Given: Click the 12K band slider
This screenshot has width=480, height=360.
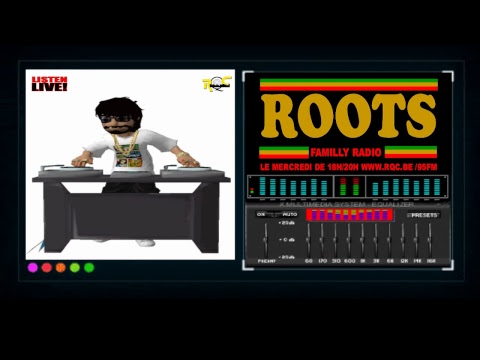Looking at the screenshot, I should coord(403,240).
